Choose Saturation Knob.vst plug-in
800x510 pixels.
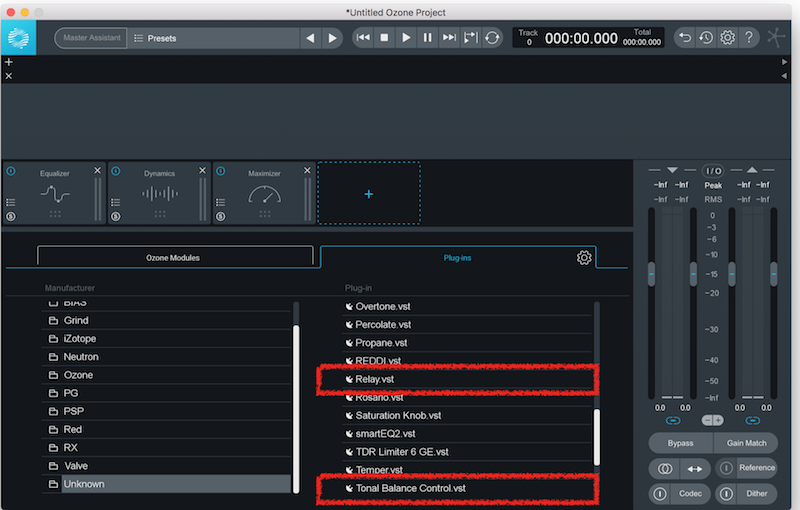tap(467, 416)
